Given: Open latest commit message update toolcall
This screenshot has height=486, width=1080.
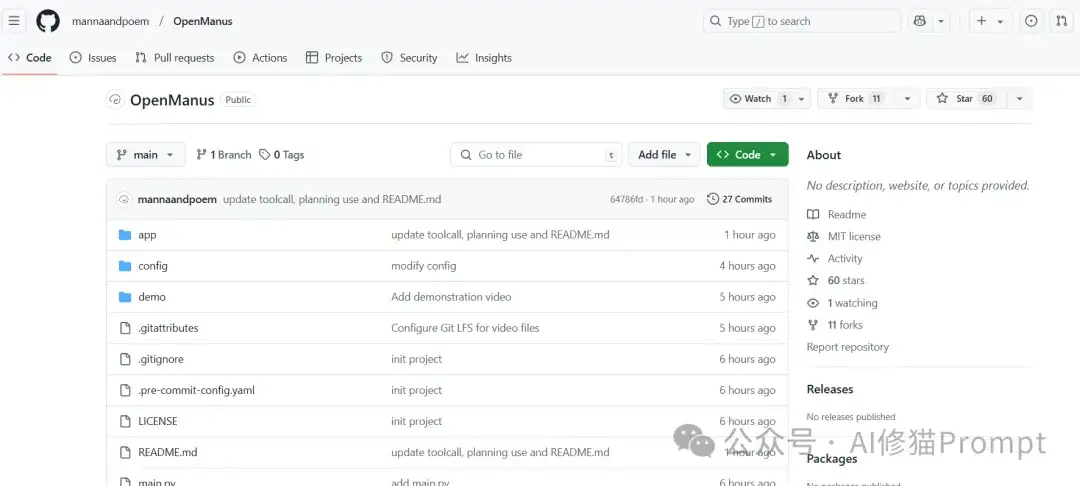Looking at the screenshot, I should [332, 199].
